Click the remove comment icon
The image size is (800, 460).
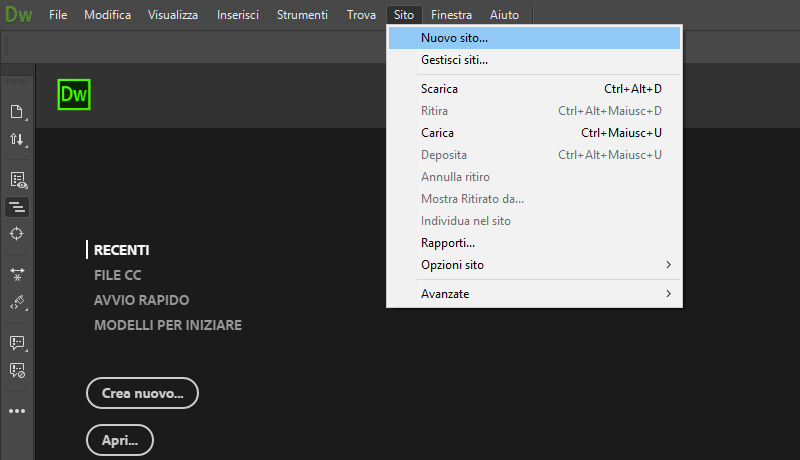click(x=17, y=370)
